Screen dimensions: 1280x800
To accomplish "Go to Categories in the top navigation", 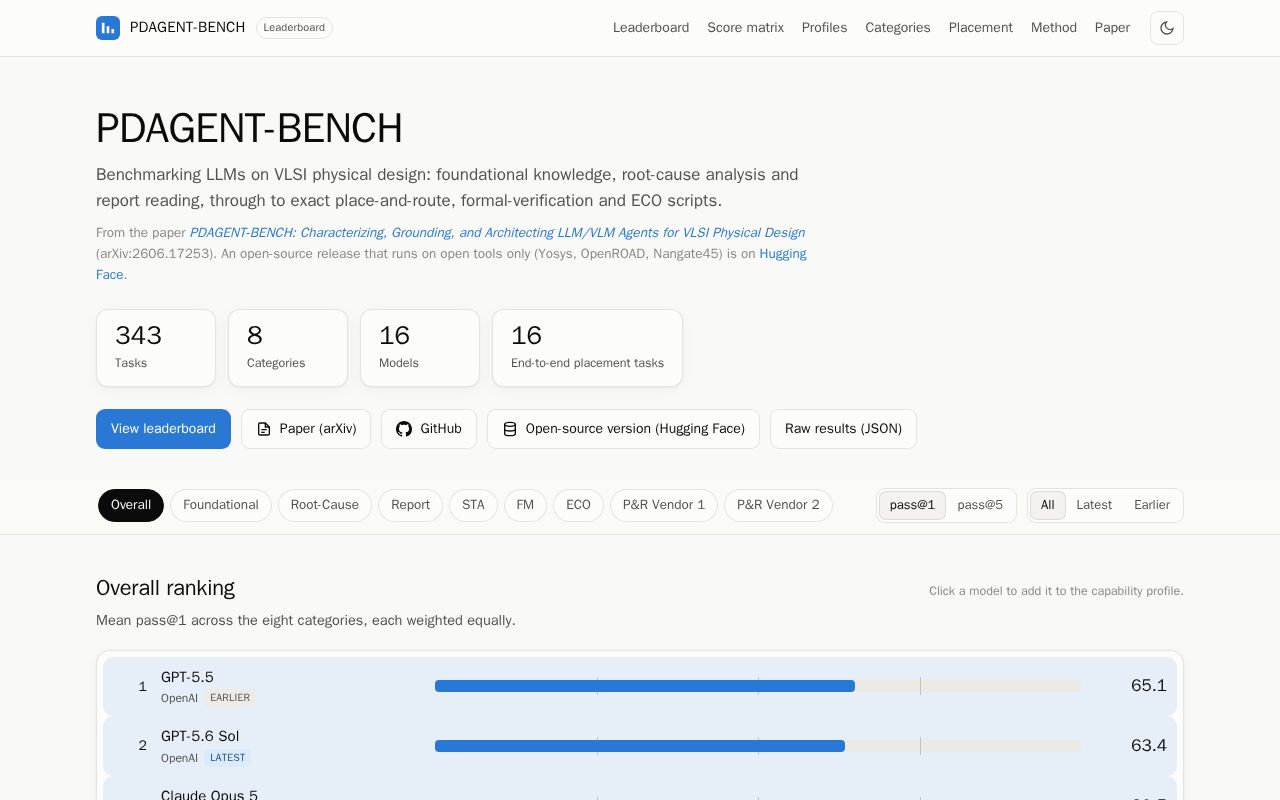I will 898,28.
